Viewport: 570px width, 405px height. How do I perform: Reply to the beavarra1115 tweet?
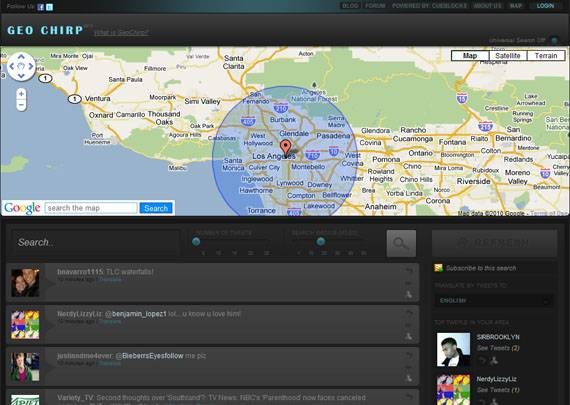tap(409, 271)
